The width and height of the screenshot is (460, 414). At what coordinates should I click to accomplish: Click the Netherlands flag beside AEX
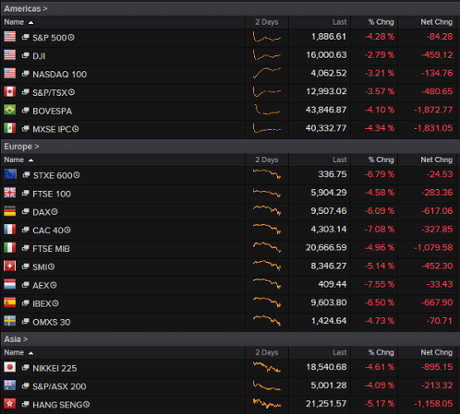point(10,284)
